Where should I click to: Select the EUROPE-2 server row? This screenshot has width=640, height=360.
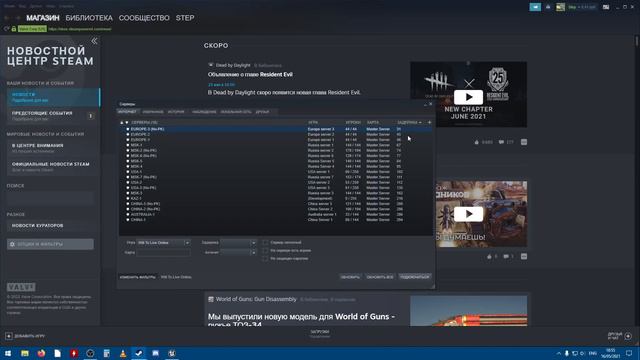click(275, 134)
